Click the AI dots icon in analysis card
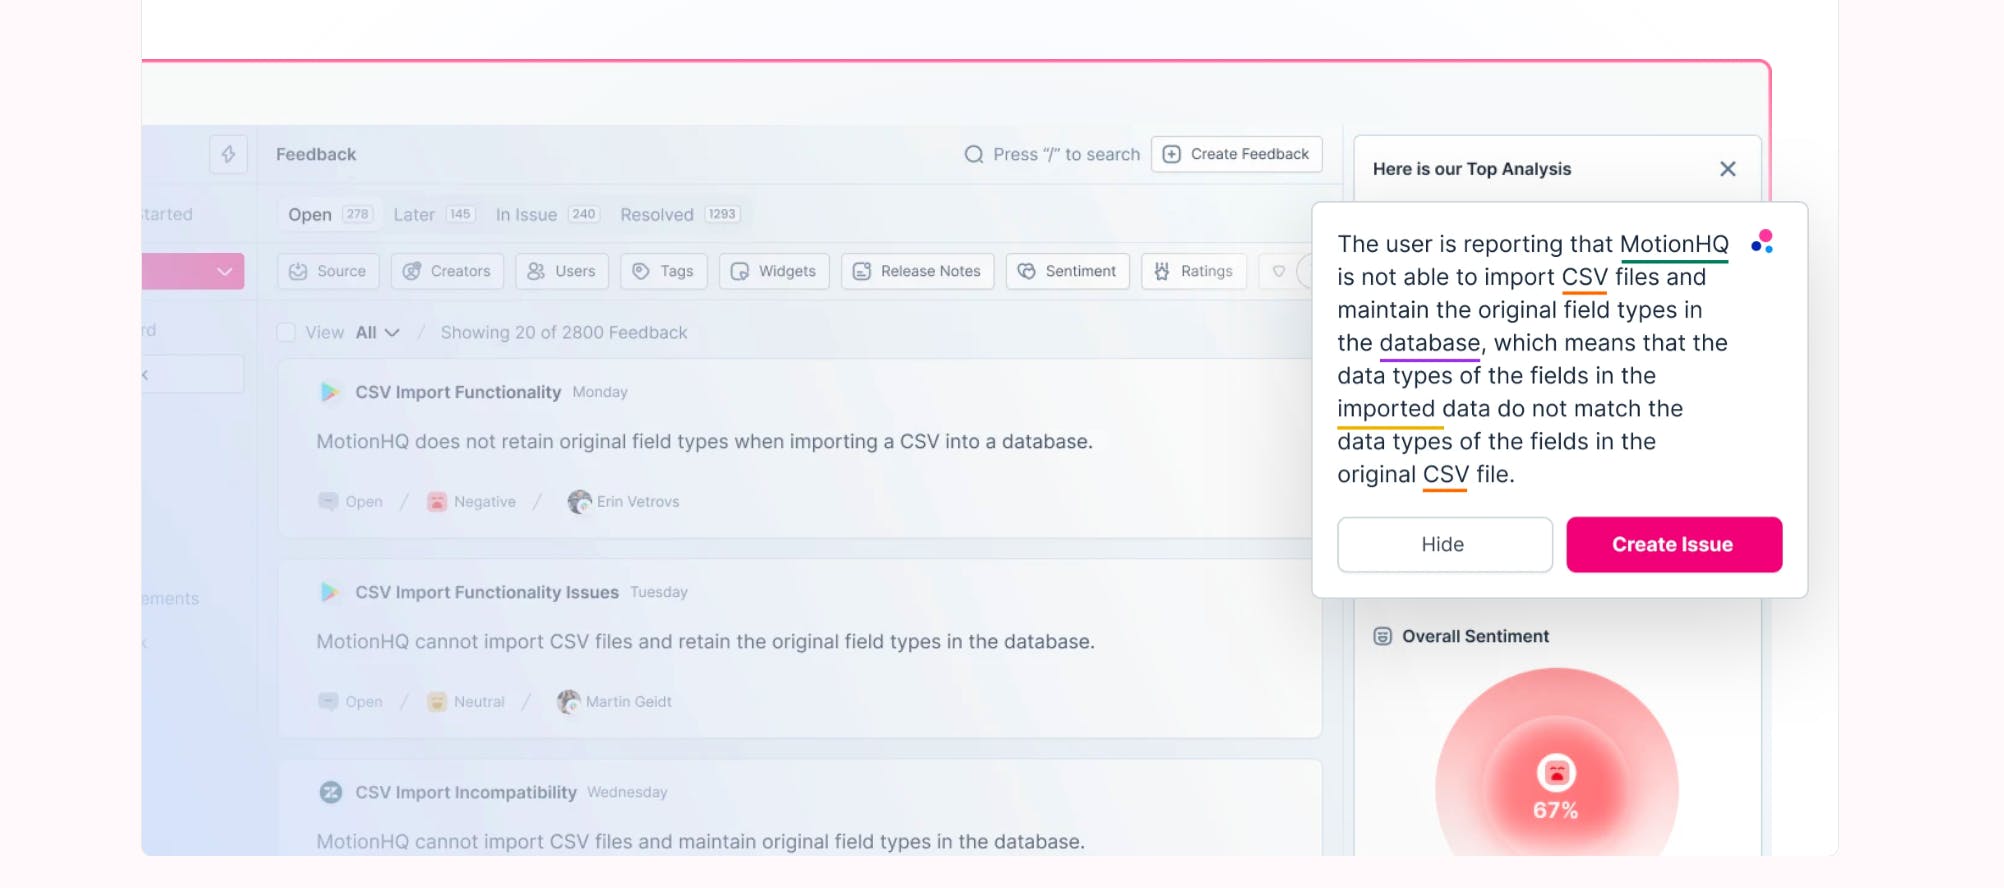Image resolution: width=2004 pixels, height=888 pixels. pyautogui.click(x=1762, y=241)
